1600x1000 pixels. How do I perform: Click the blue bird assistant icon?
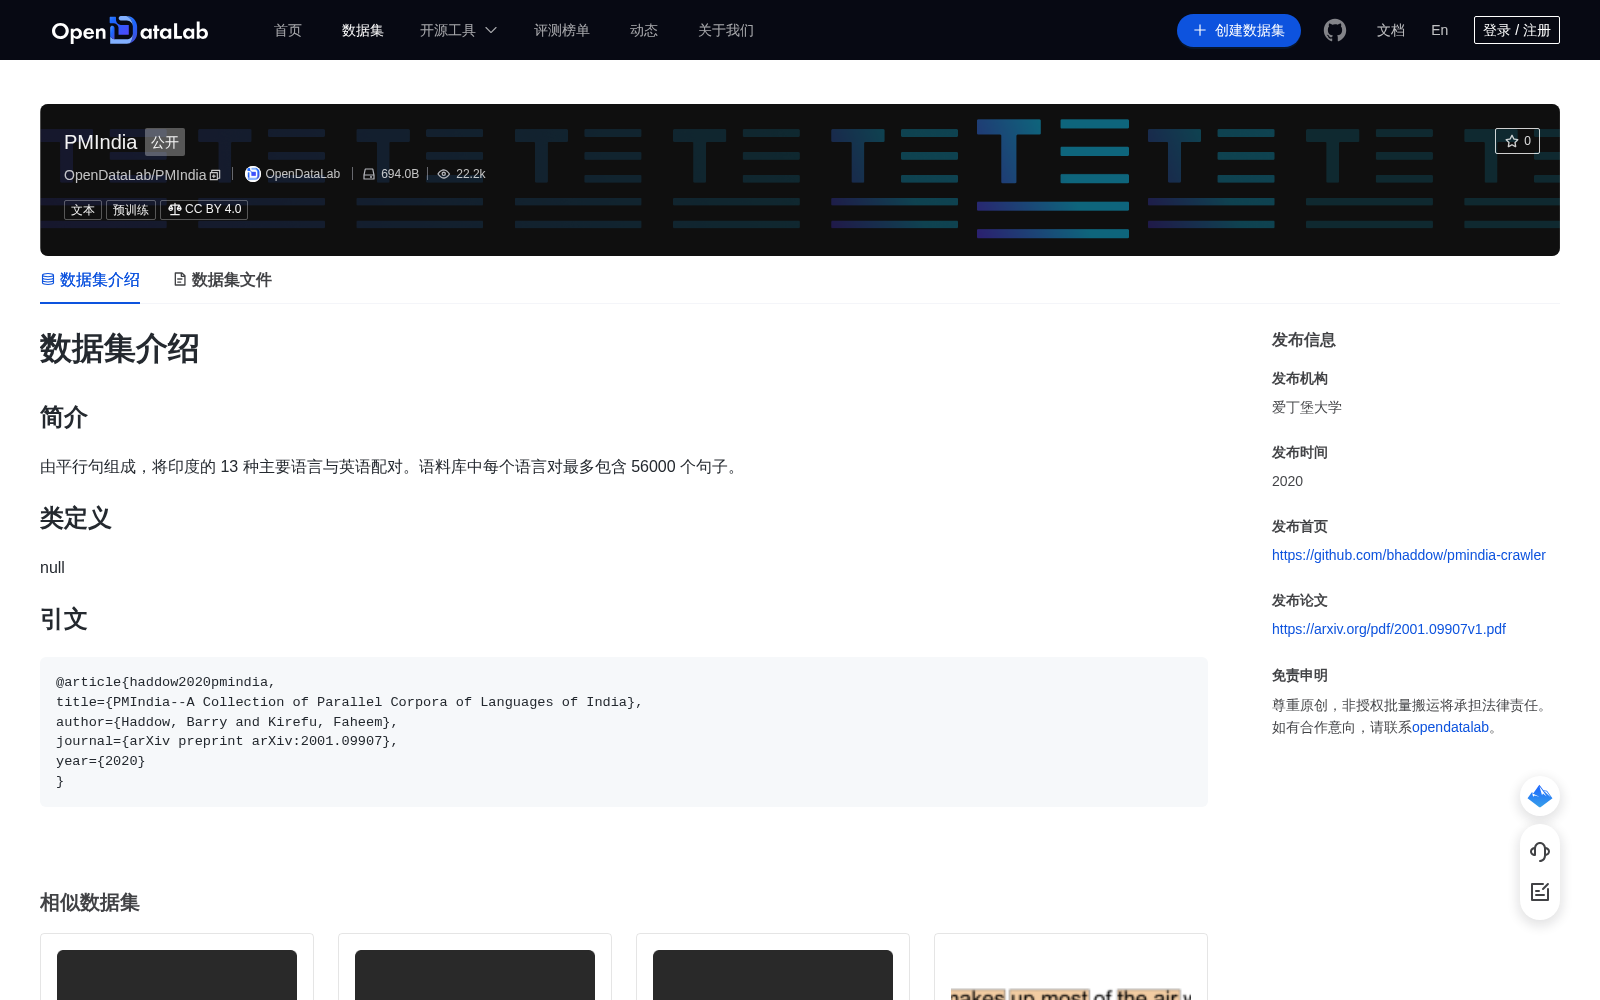1540,796
